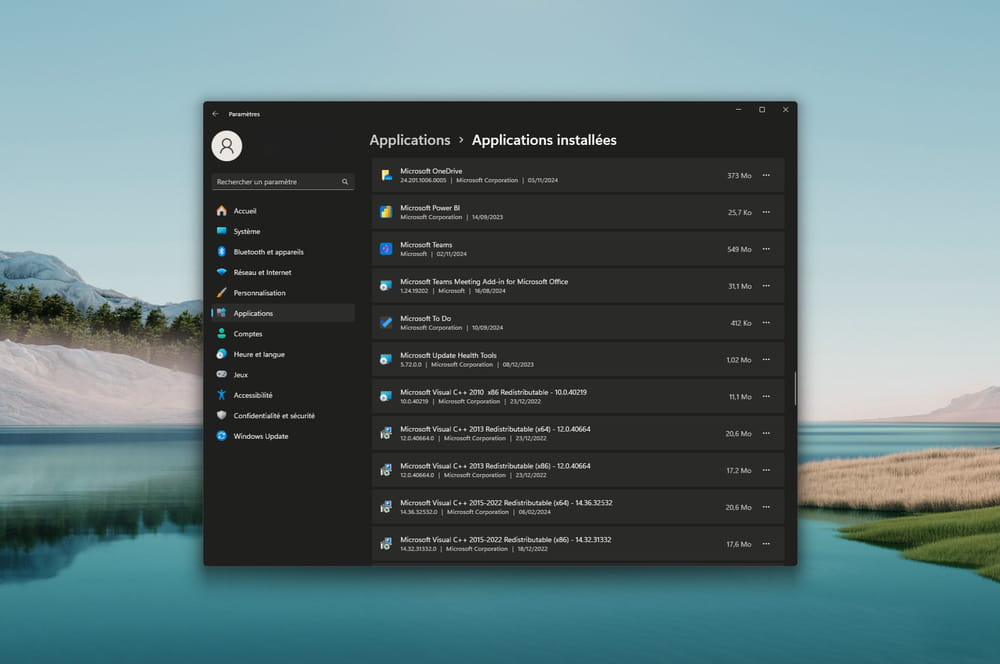1000x664 pixels.
Task: Click the Microsoft Update Health Tools name
Action: click(x=448, y=355)
